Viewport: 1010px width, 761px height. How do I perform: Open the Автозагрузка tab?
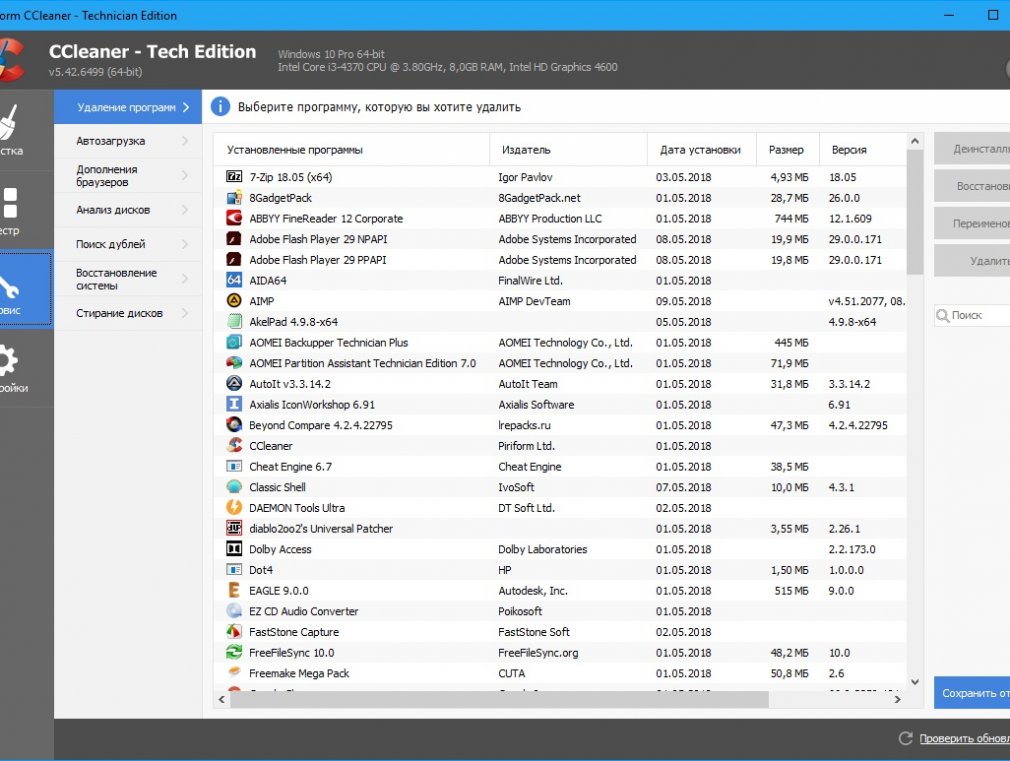pos(128,140)
